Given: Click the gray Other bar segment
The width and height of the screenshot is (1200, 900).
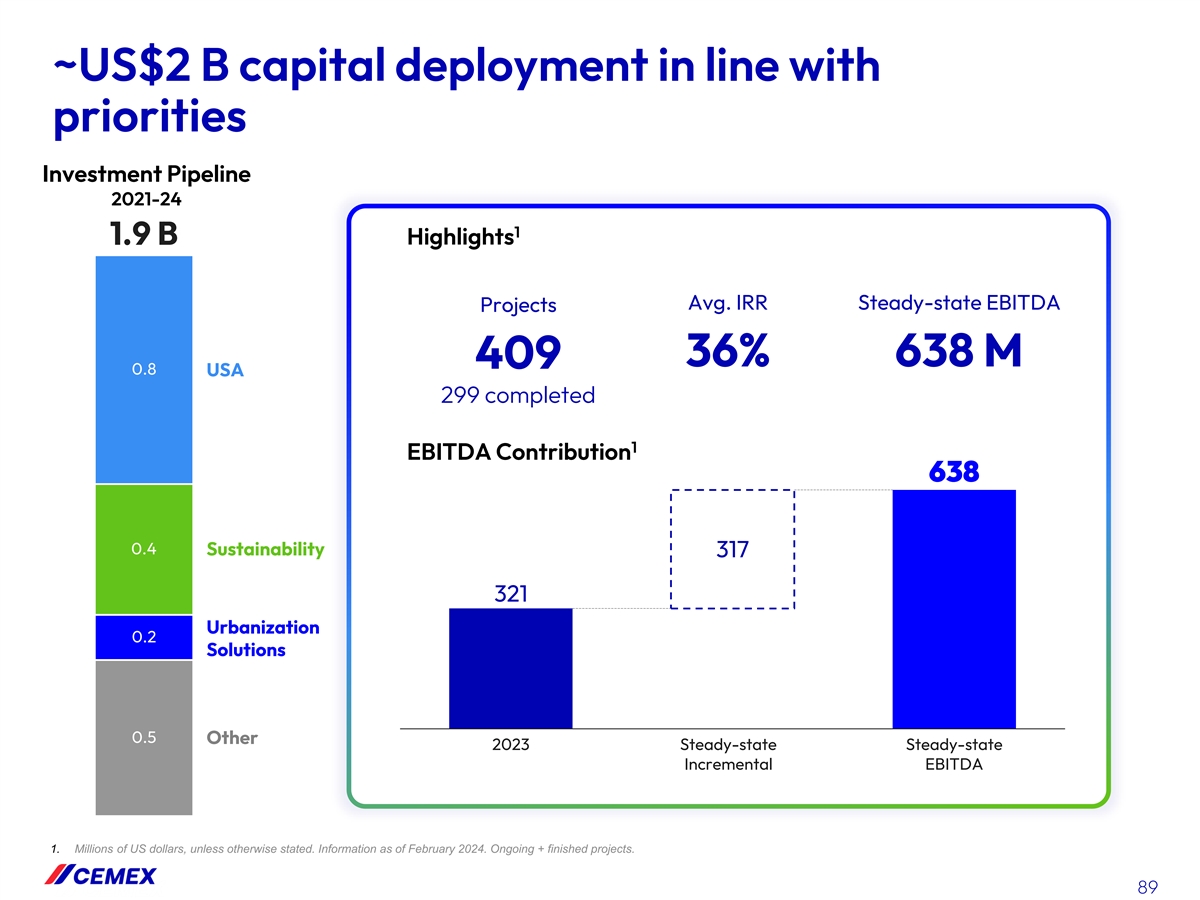Looking at the screenshot, I should 143,738.
